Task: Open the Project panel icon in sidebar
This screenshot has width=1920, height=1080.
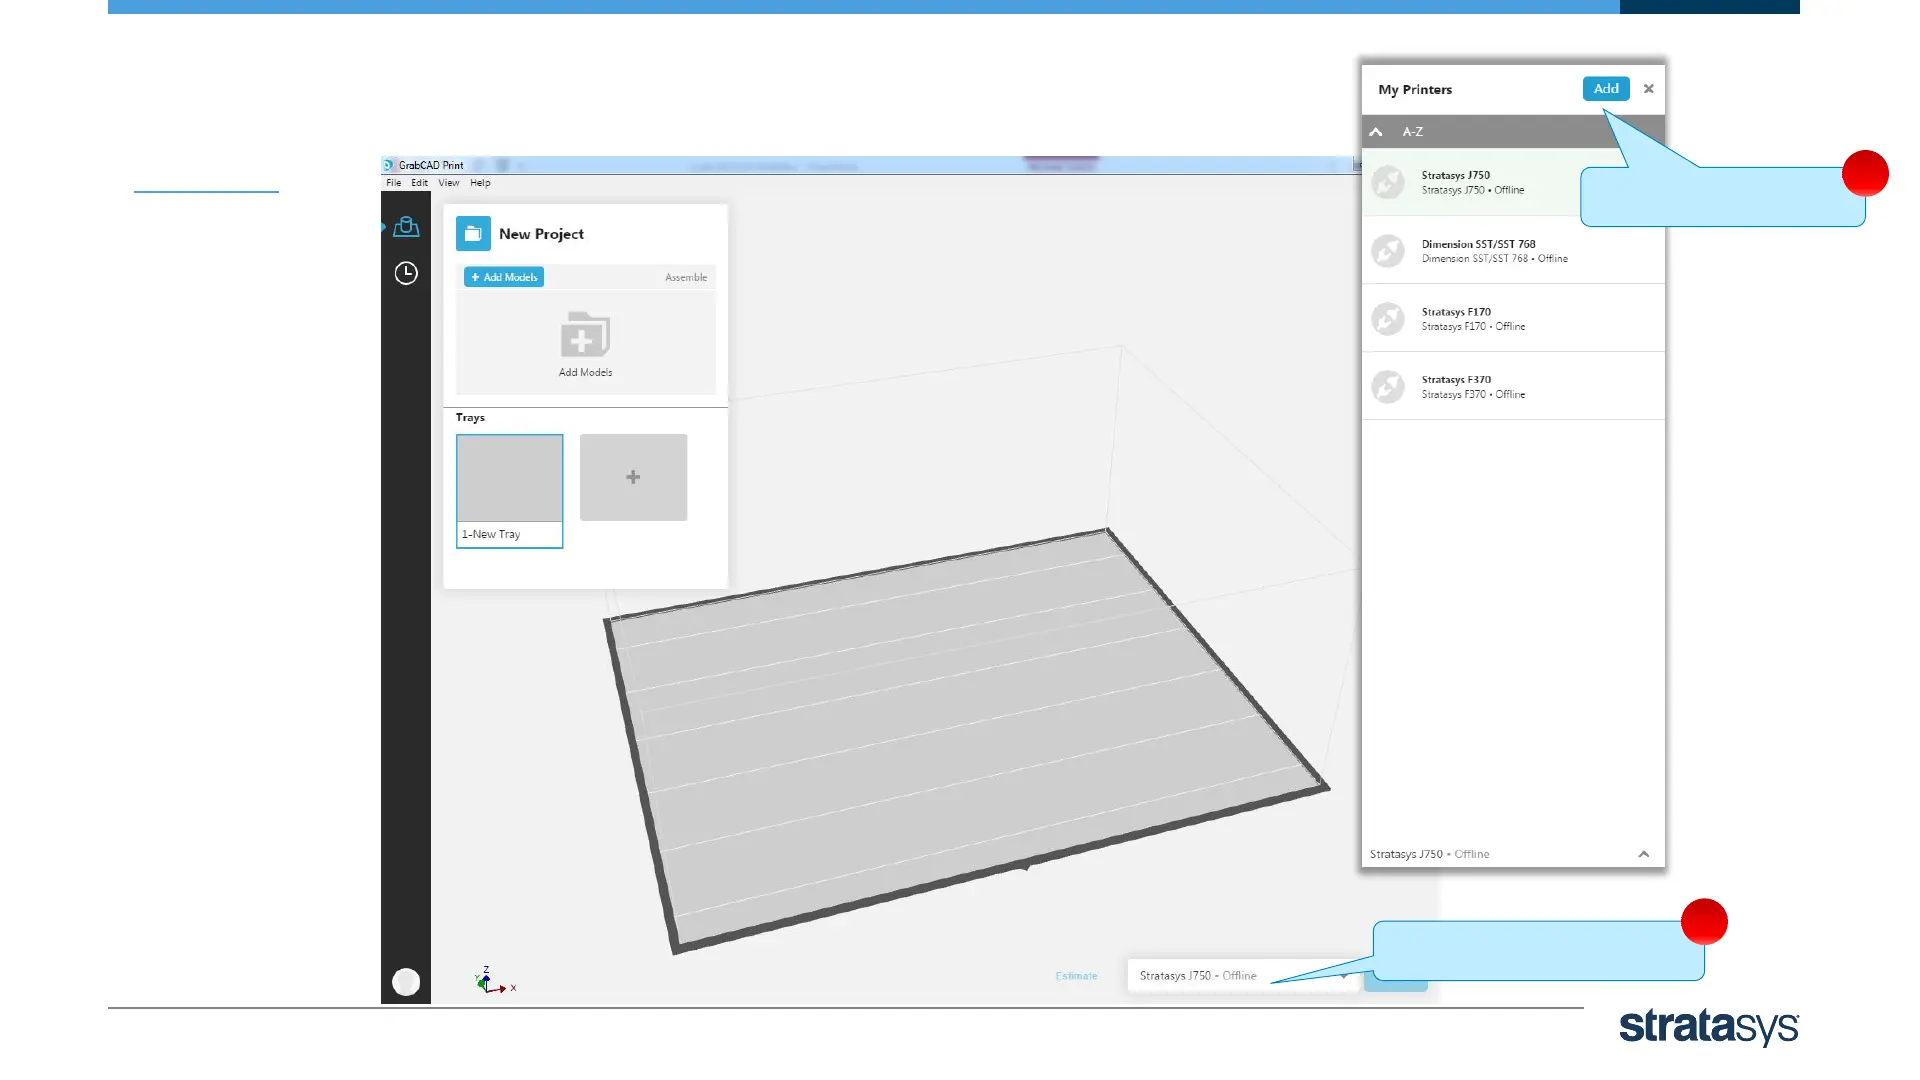Action: (x=406, y=227)
